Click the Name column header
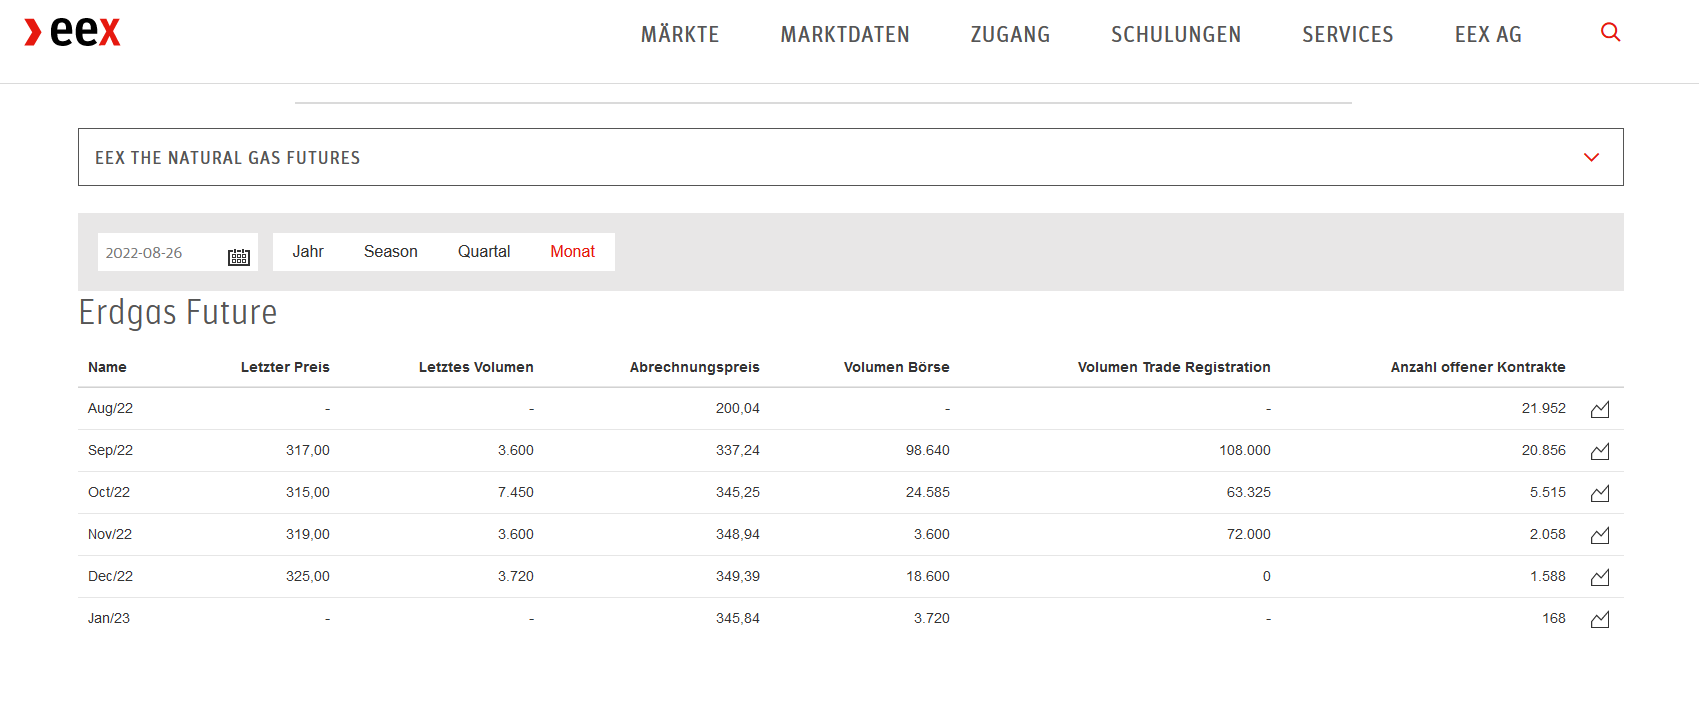The height and width of the screenshot is (710, 1699). (x=107, y=367)
